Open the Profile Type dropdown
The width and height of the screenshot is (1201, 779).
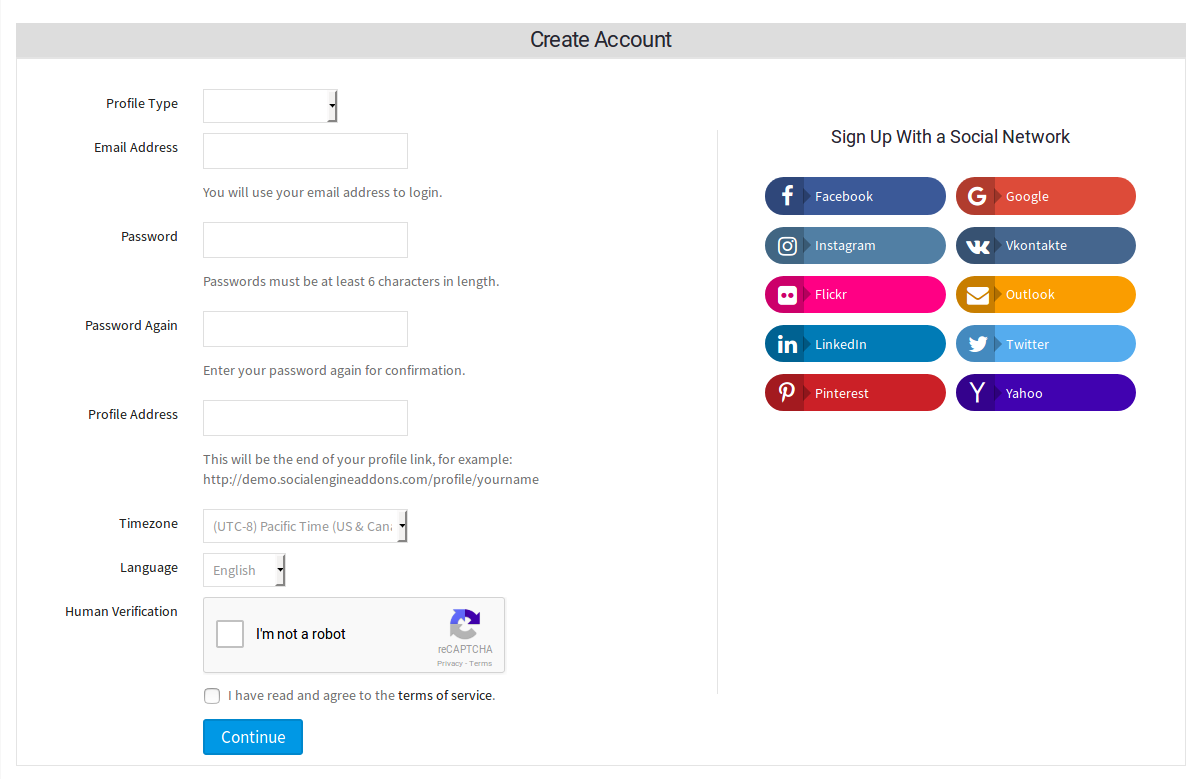coord(270,106)
